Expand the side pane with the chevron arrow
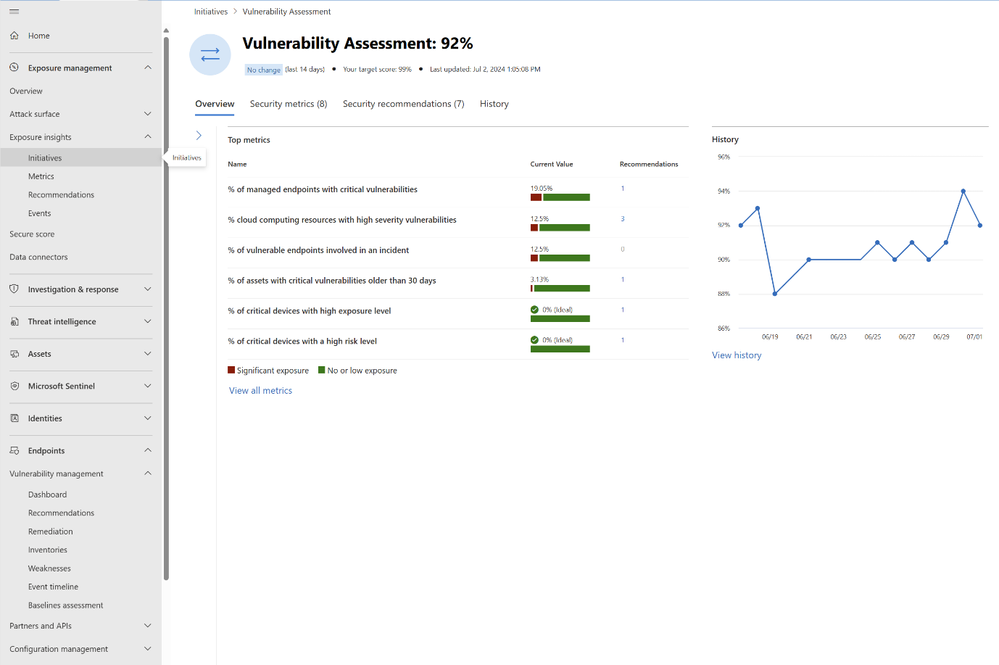The width and height of the screenshot is (999, 665). (x=199, y=135)
